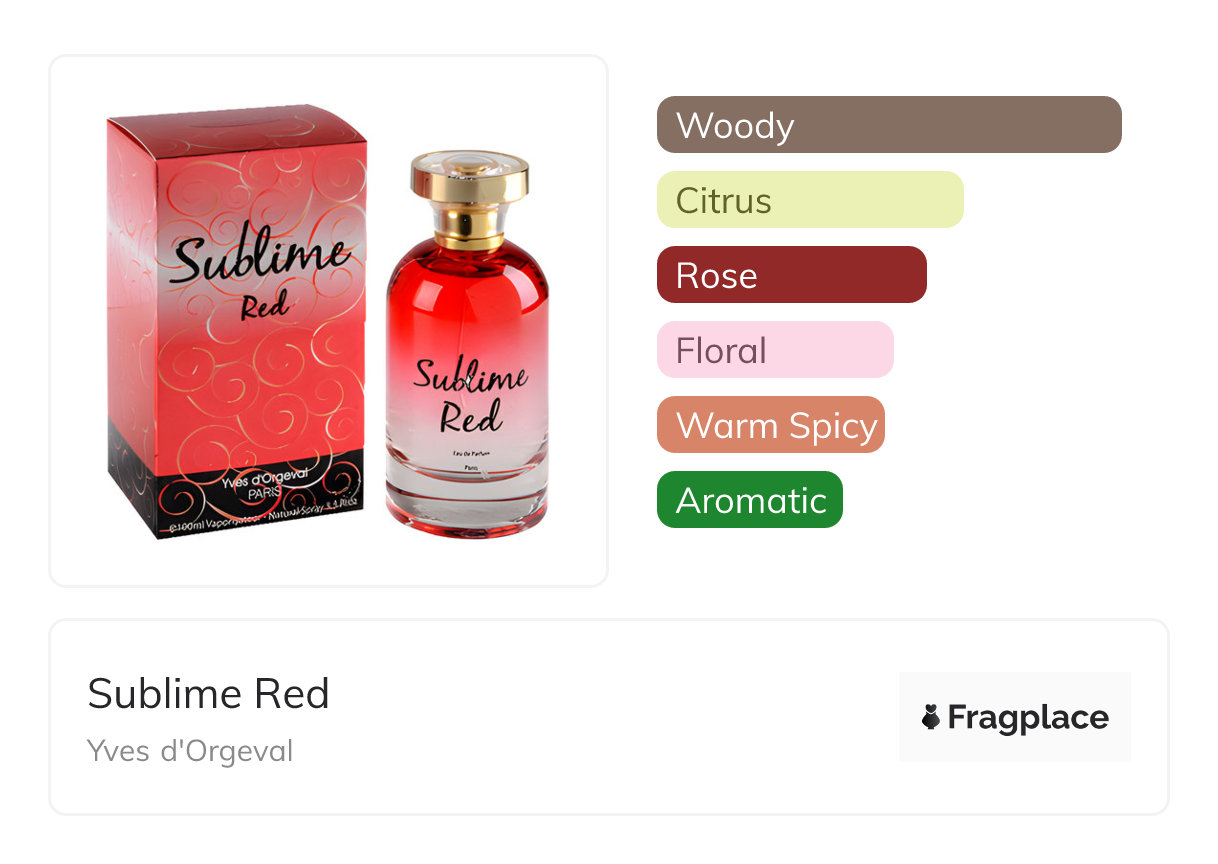Choose the Rose accord bar
This screenshot has height=864, width=1218.
pyautogui.click(x=792, y=275)
